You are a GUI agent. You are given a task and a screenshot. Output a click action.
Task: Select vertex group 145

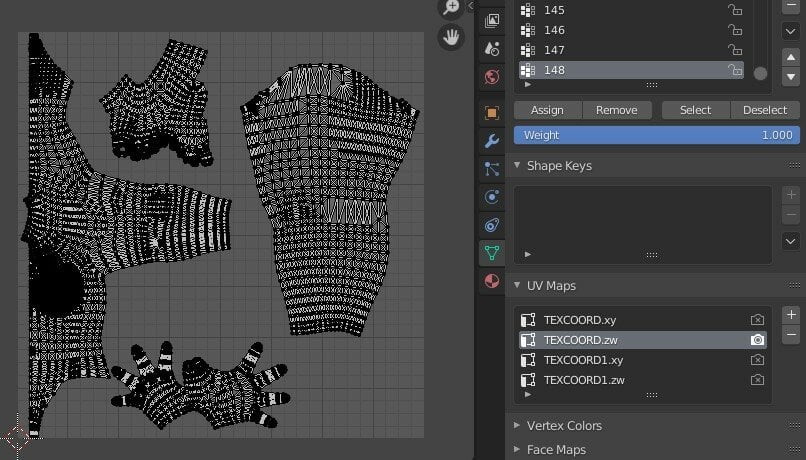[x=631, y=10]
